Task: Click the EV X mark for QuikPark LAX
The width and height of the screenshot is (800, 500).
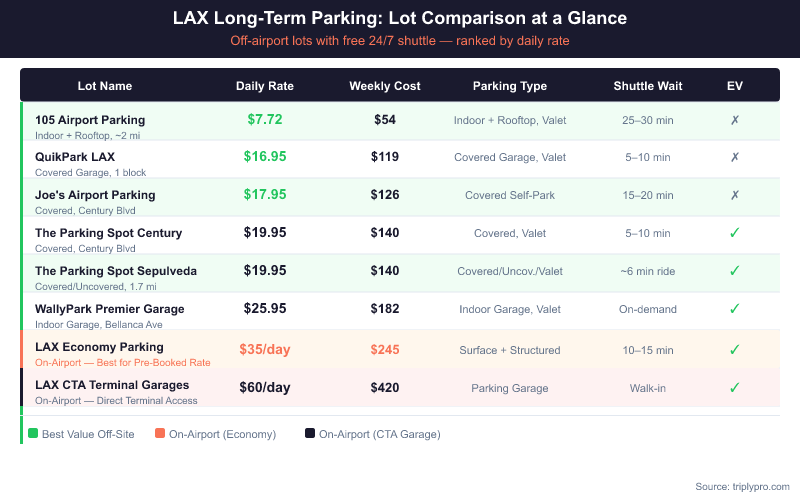Action: click(x=734, y=157)
